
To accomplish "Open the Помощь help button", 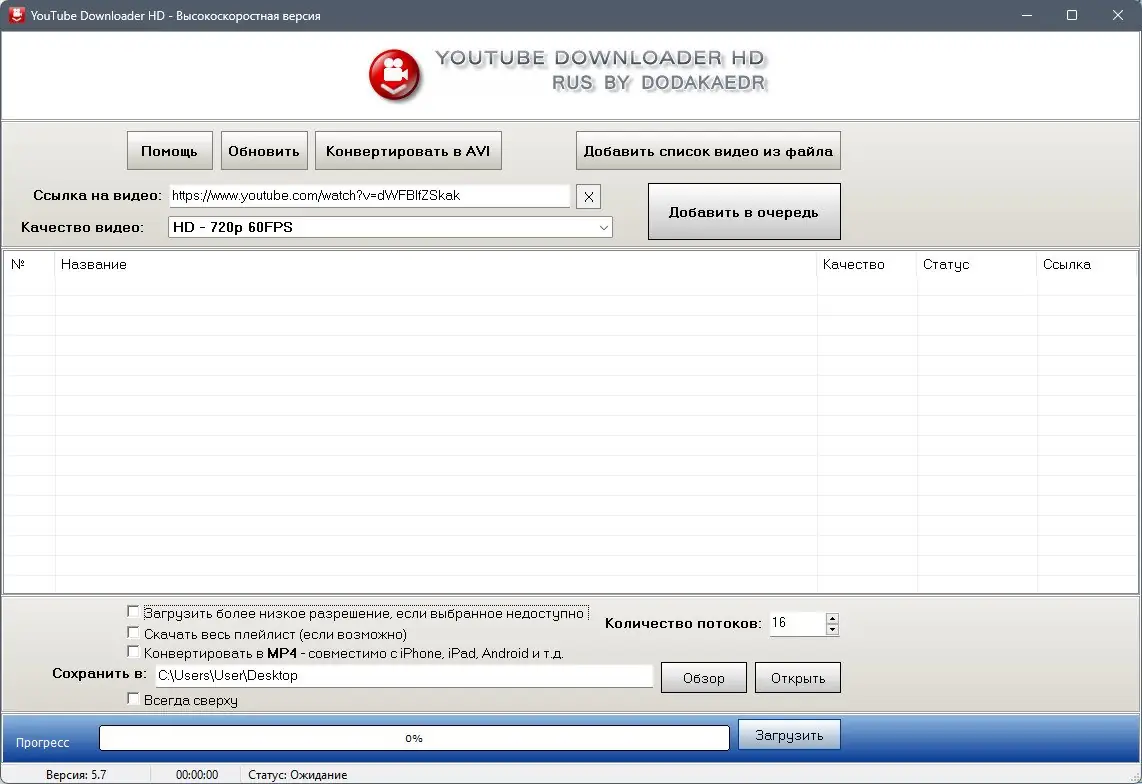I will tap(170, 151).
